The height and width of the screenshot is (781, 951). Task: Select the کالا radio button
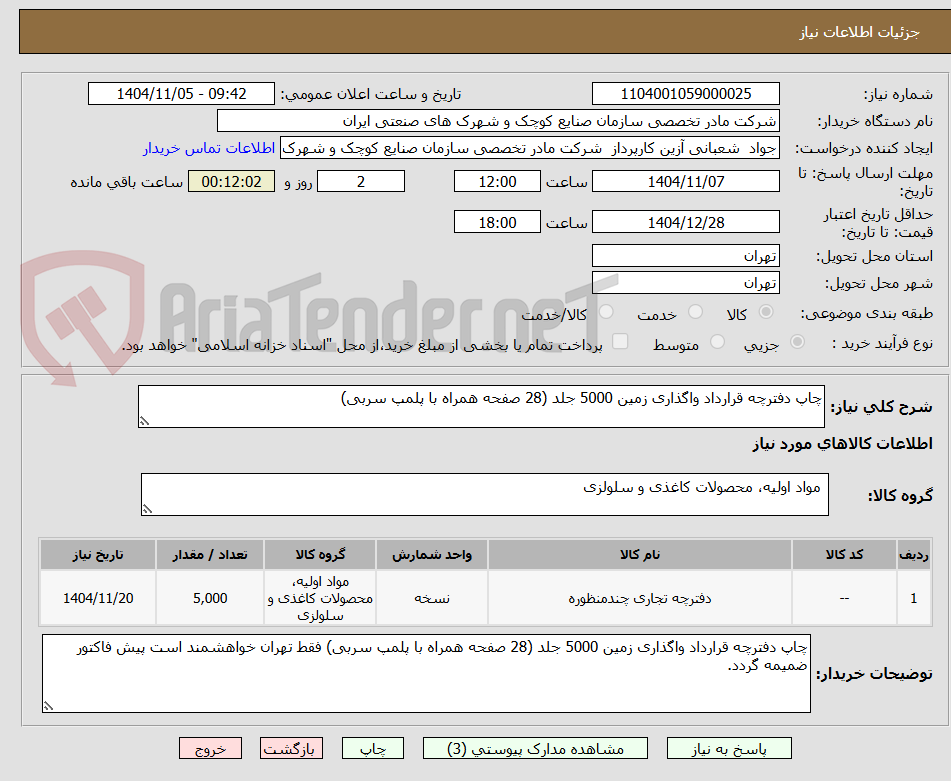766,313
